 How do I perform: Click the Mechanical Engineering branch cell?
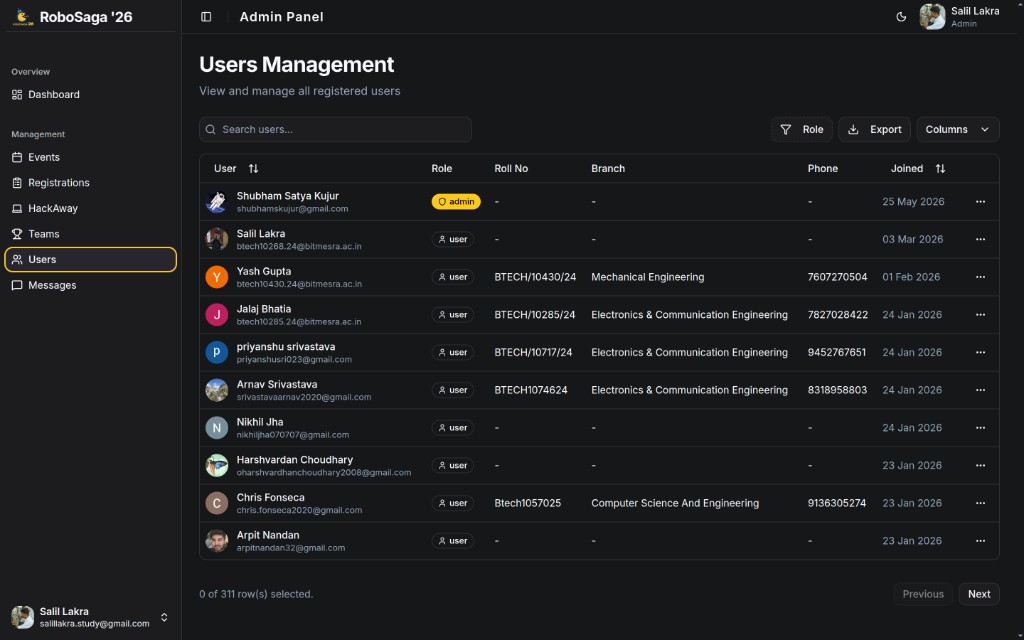pos(647,277)
